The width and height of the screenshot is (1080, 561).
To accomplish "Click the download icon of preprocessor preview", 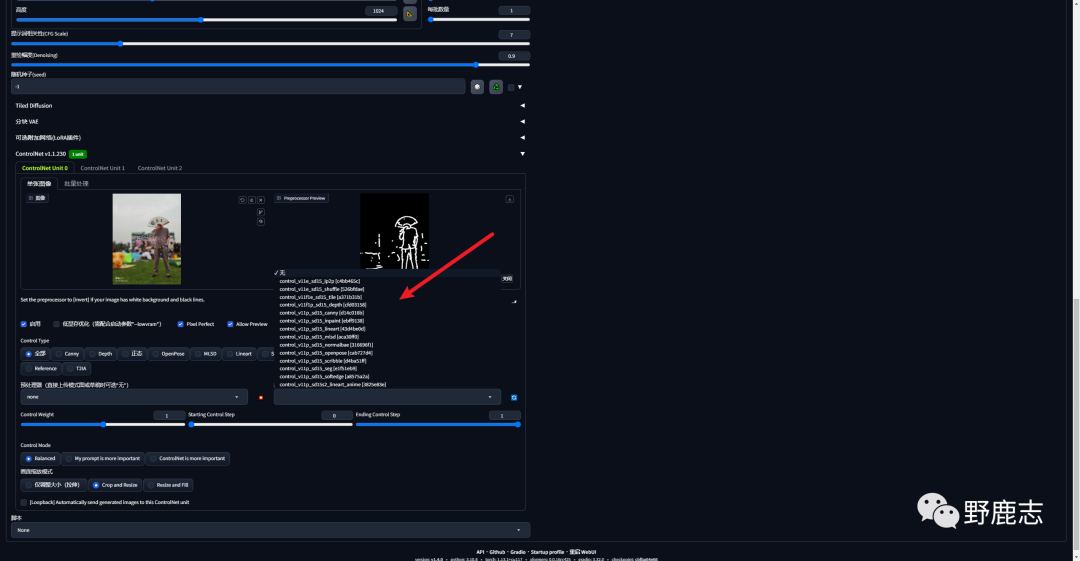I will (510, 199).
